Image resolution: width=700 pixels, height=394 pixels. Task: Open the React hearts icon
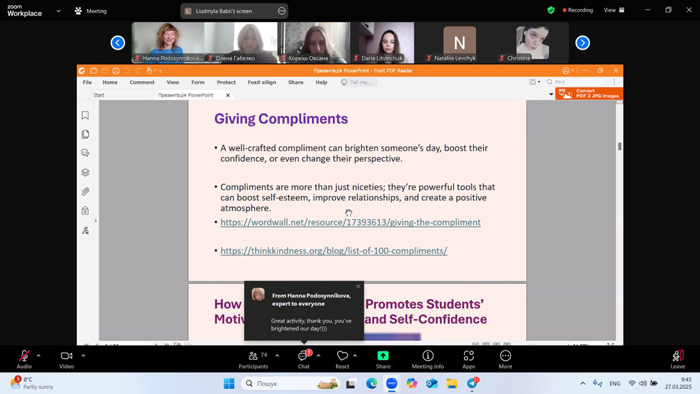pyautogui.click(x=342, y=356)
